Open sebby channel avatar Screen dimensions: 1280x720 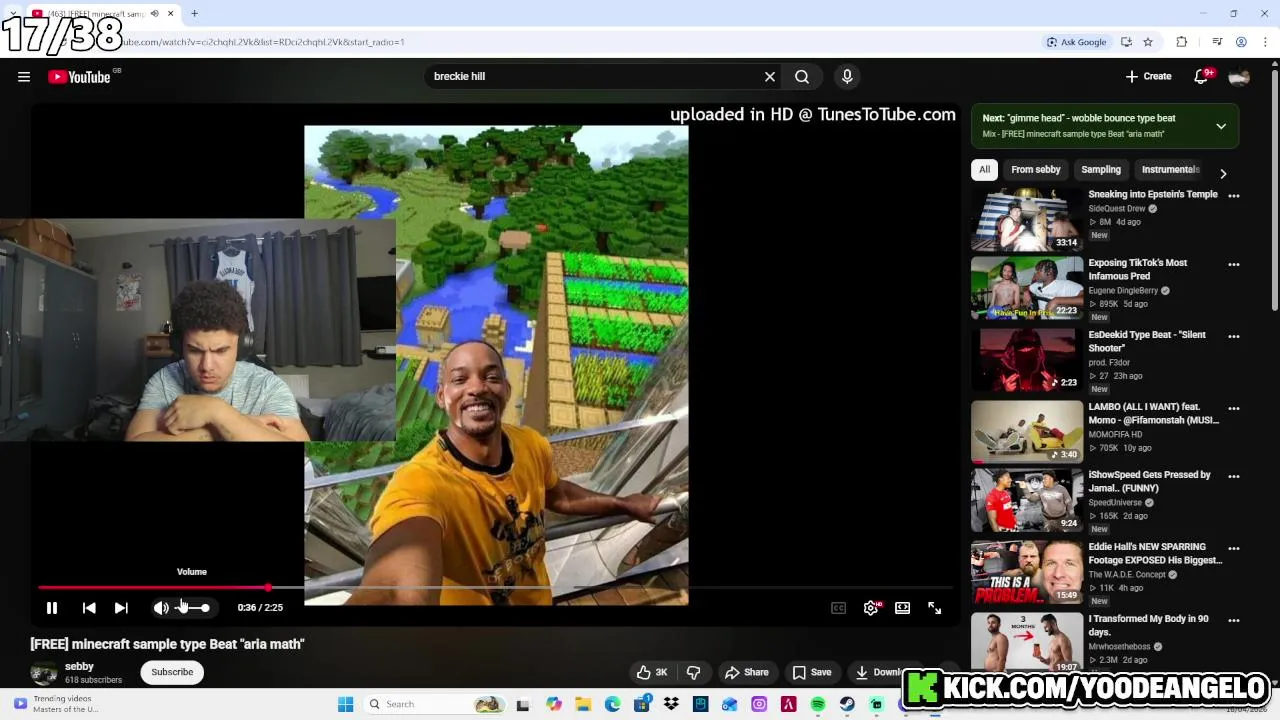click(44, 673)
